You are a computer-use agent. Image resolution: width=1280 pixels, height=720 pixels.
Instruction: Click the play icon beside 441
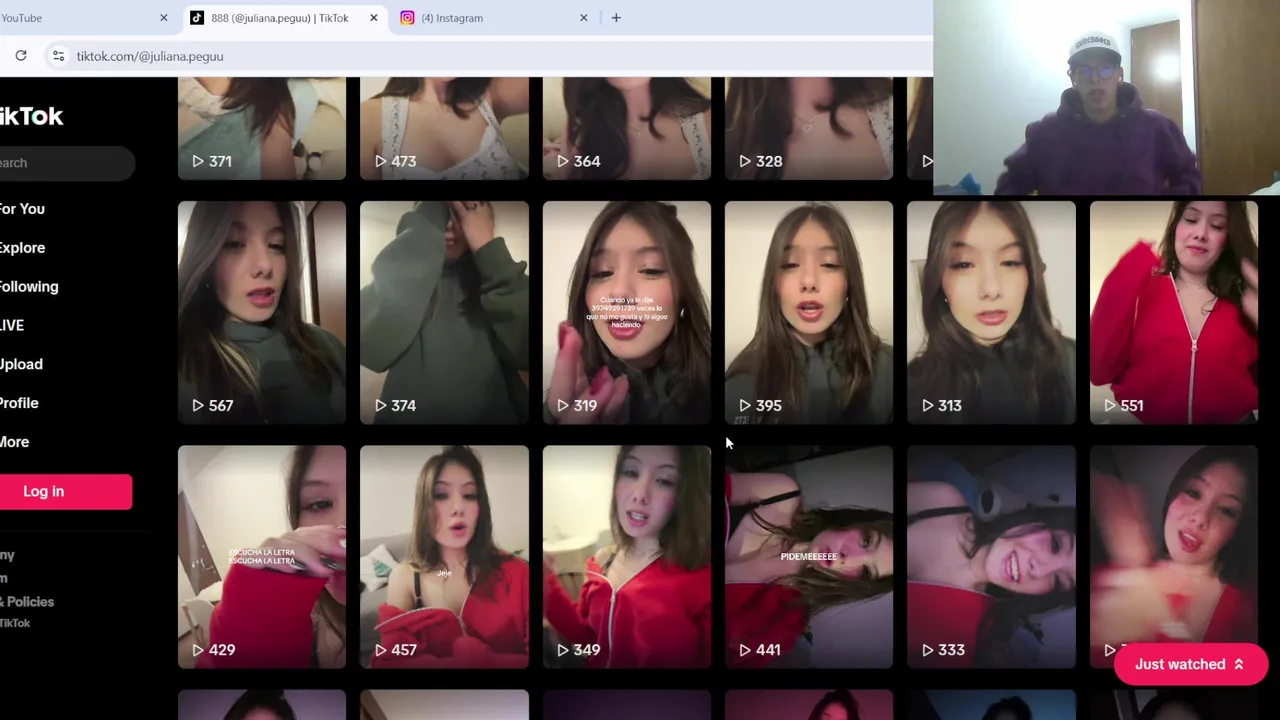(745, 650)
